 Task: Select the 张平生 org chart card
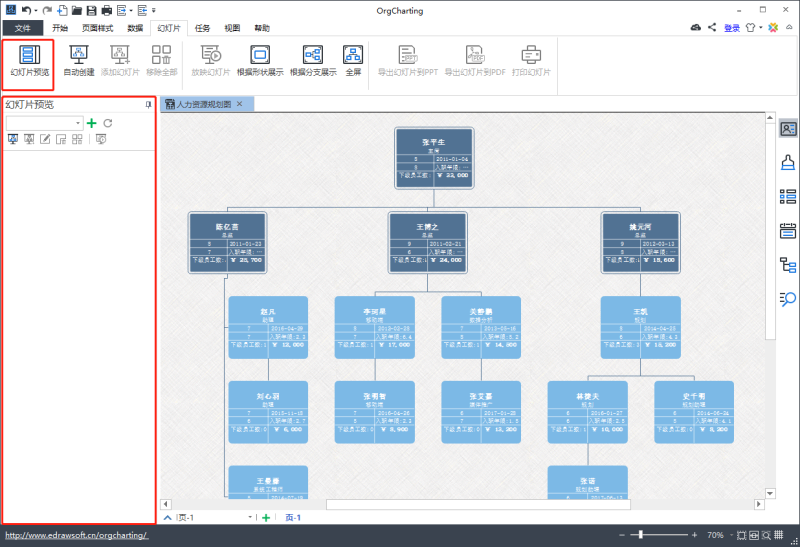click(x=434, y=158)
